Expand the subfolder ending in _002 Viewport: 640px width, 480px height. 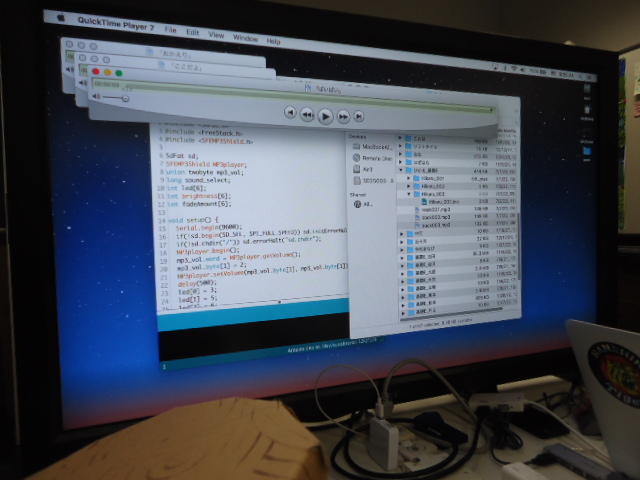pos(409,186)
